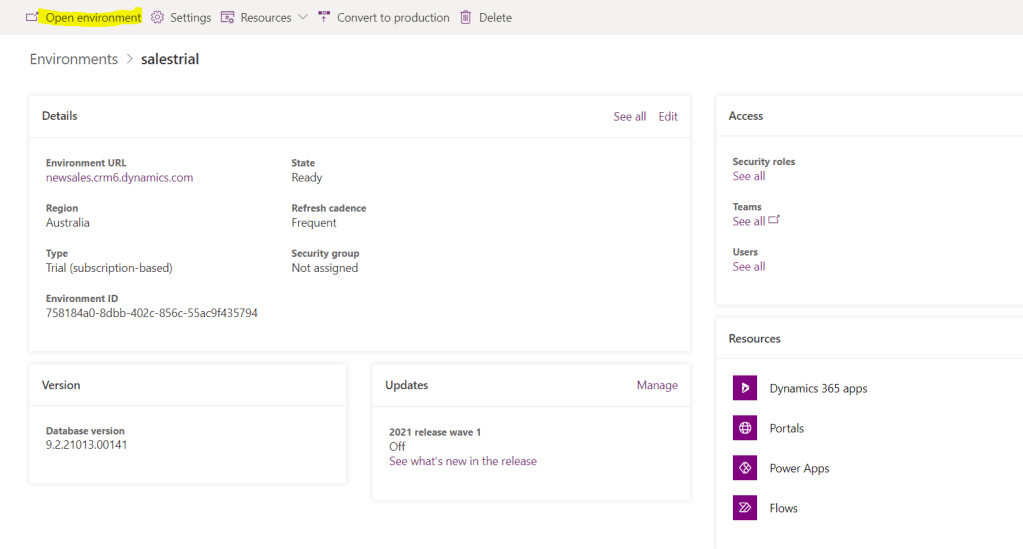Click the Power Apps icon
1023x549 pixels.
(x=745, y=468)
